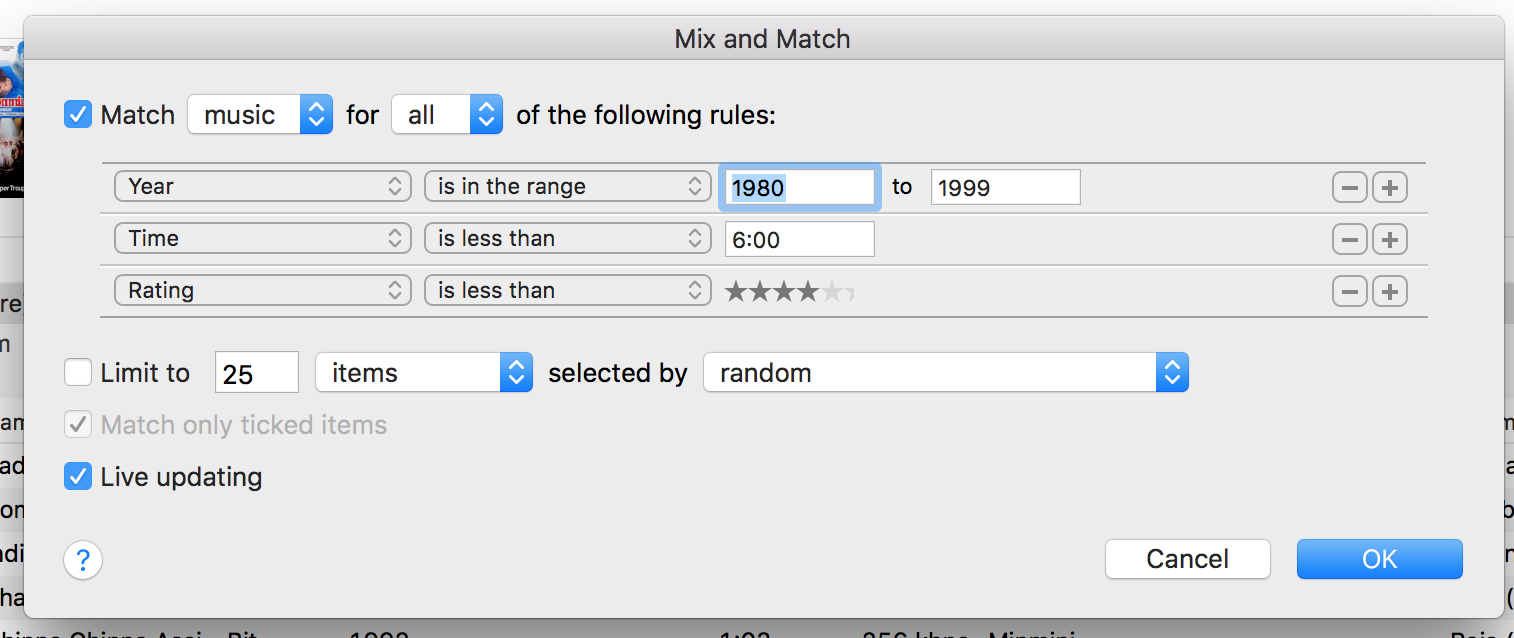This screenshot has height=638, width=1514.
Task: Open the Year field selector
Action: pos(262,187)
